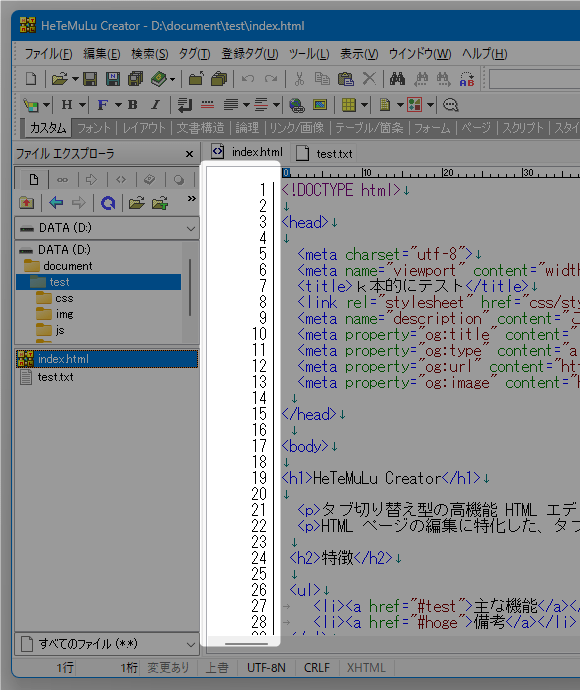Switch to the test.txt document tab
Screen dimensions: 580x690
(x=326, y=154)
